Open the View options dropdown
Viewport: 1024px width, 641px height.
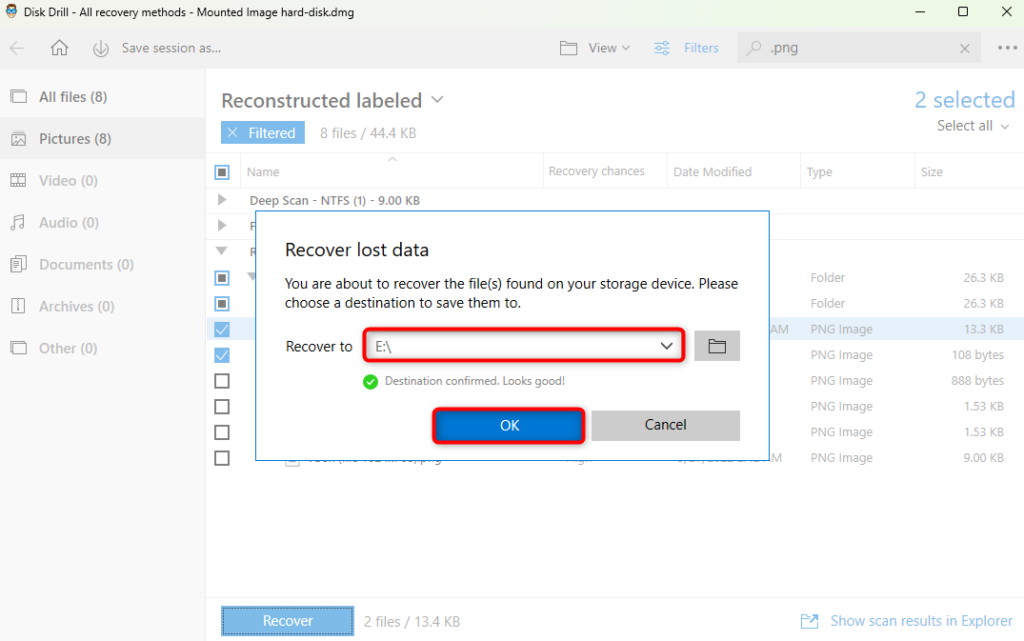[594, 47]
